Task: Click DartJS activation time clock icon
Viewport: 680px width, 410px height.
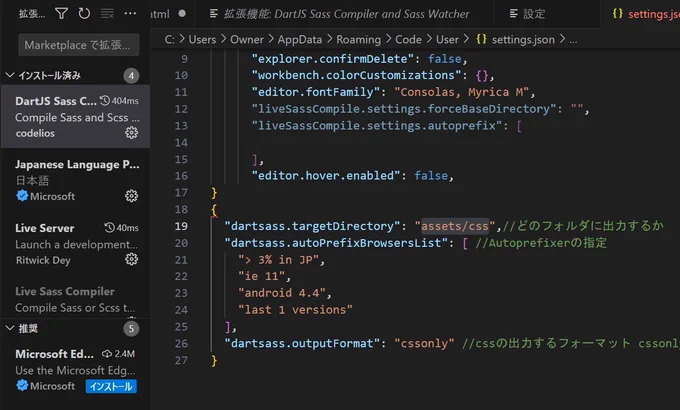Action: [105, 101]
